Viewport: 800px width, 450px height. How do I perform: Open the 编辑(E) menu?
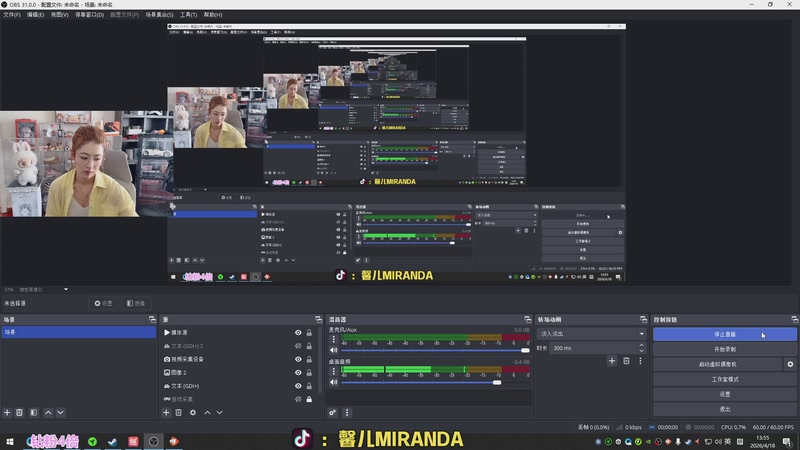pyautogui.click(x=35, y=15)
